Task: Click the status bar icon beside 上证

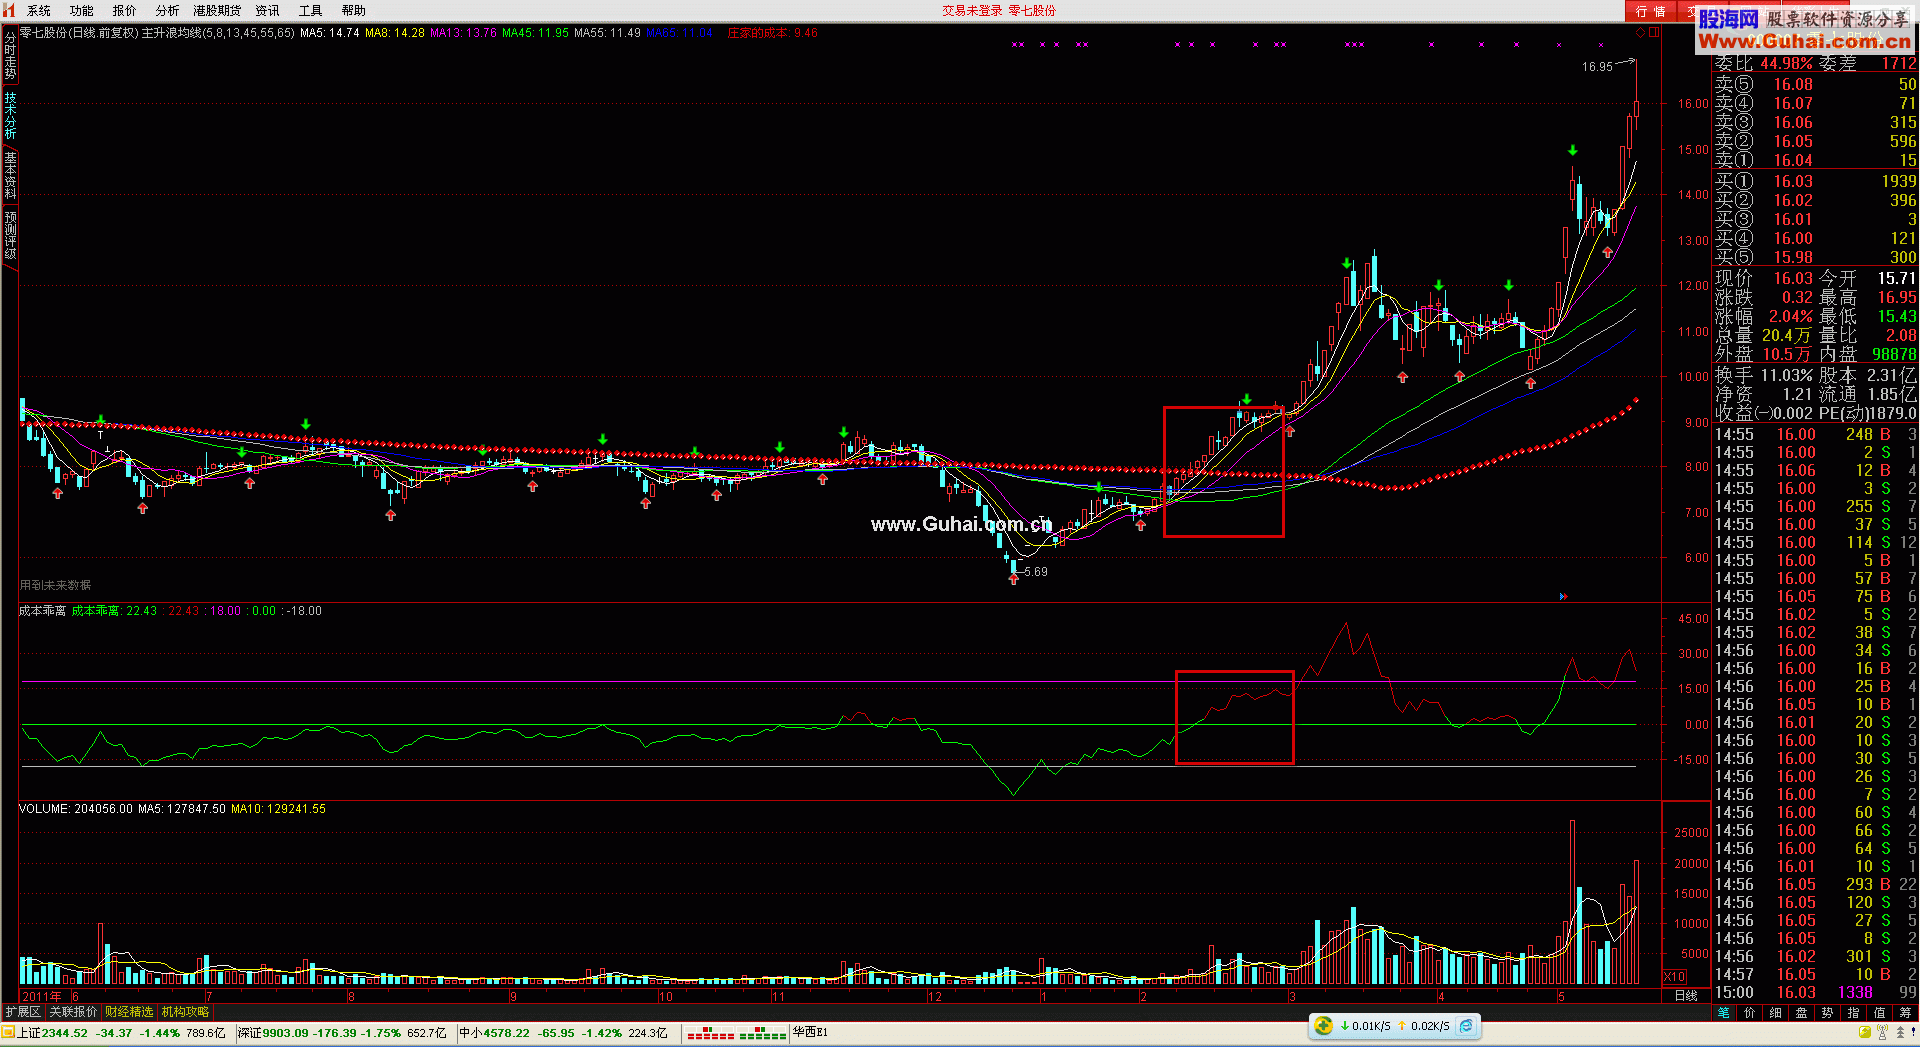Action: pyautogui.click(x=9, y=1033)
